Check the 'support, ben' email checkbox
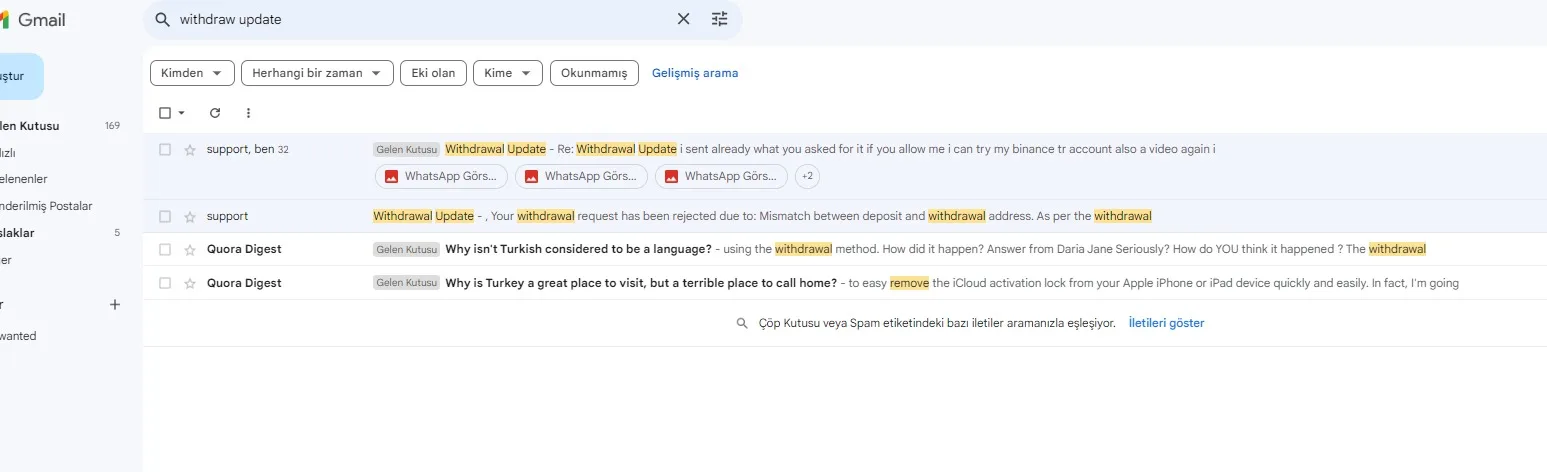The width and height of the screenshot is (1547, 472). [165, 150]
